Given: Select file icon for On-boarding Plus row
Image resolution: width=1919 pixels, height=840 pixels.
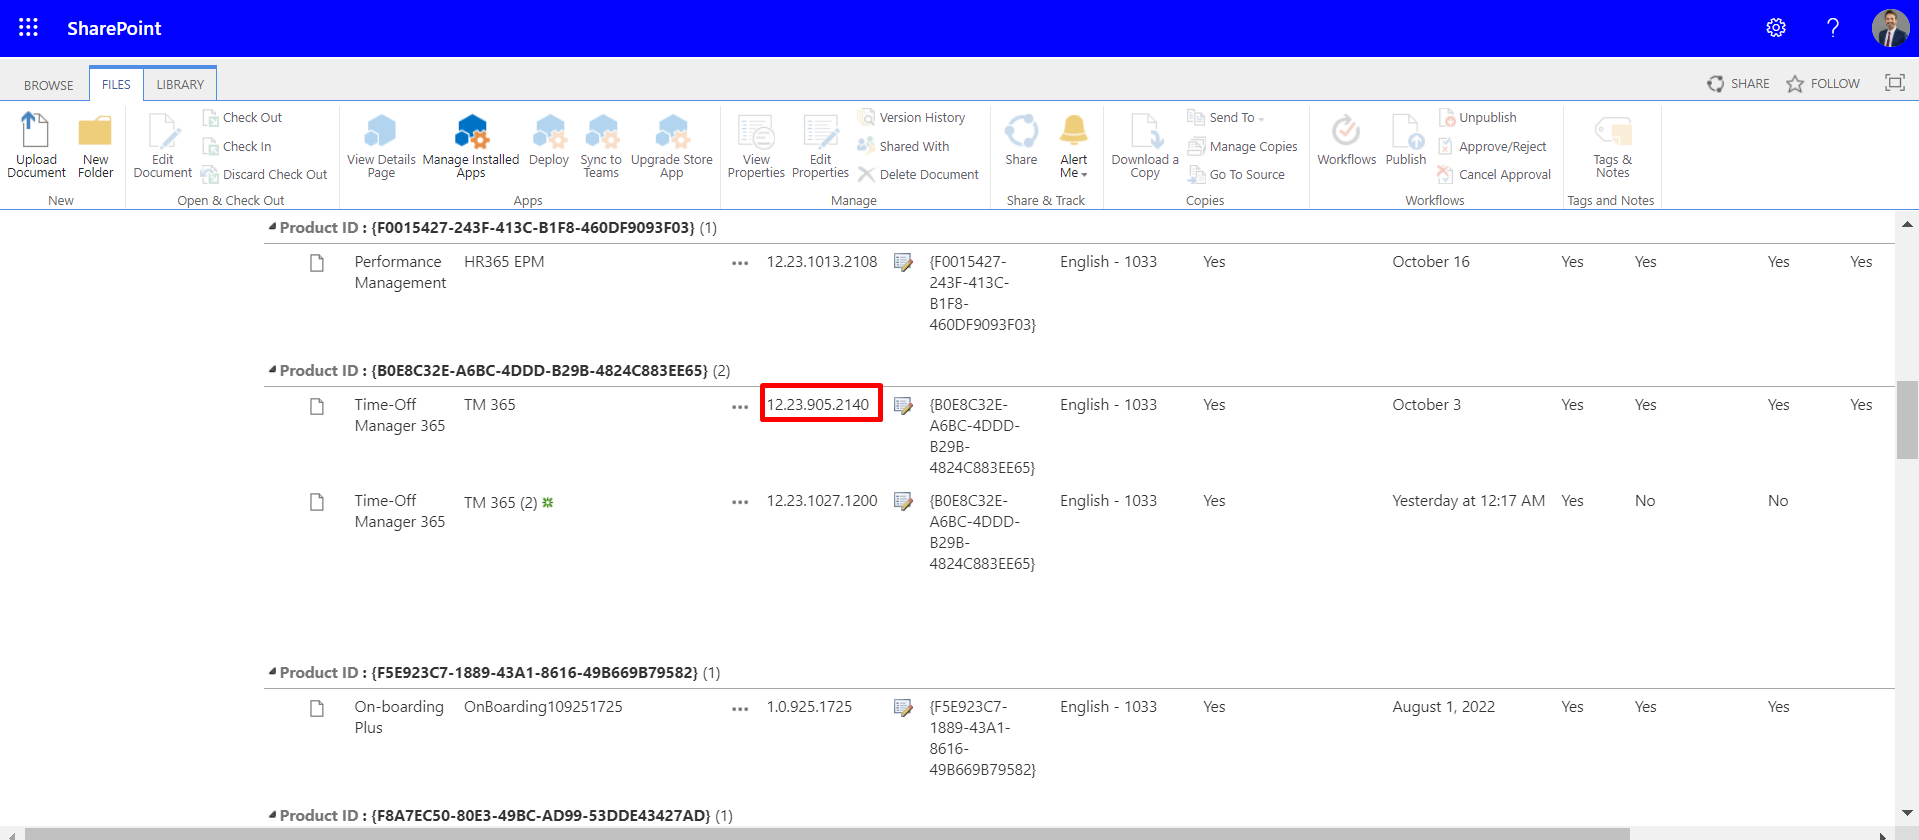Looking at the screenshot, I should (317, 708).
